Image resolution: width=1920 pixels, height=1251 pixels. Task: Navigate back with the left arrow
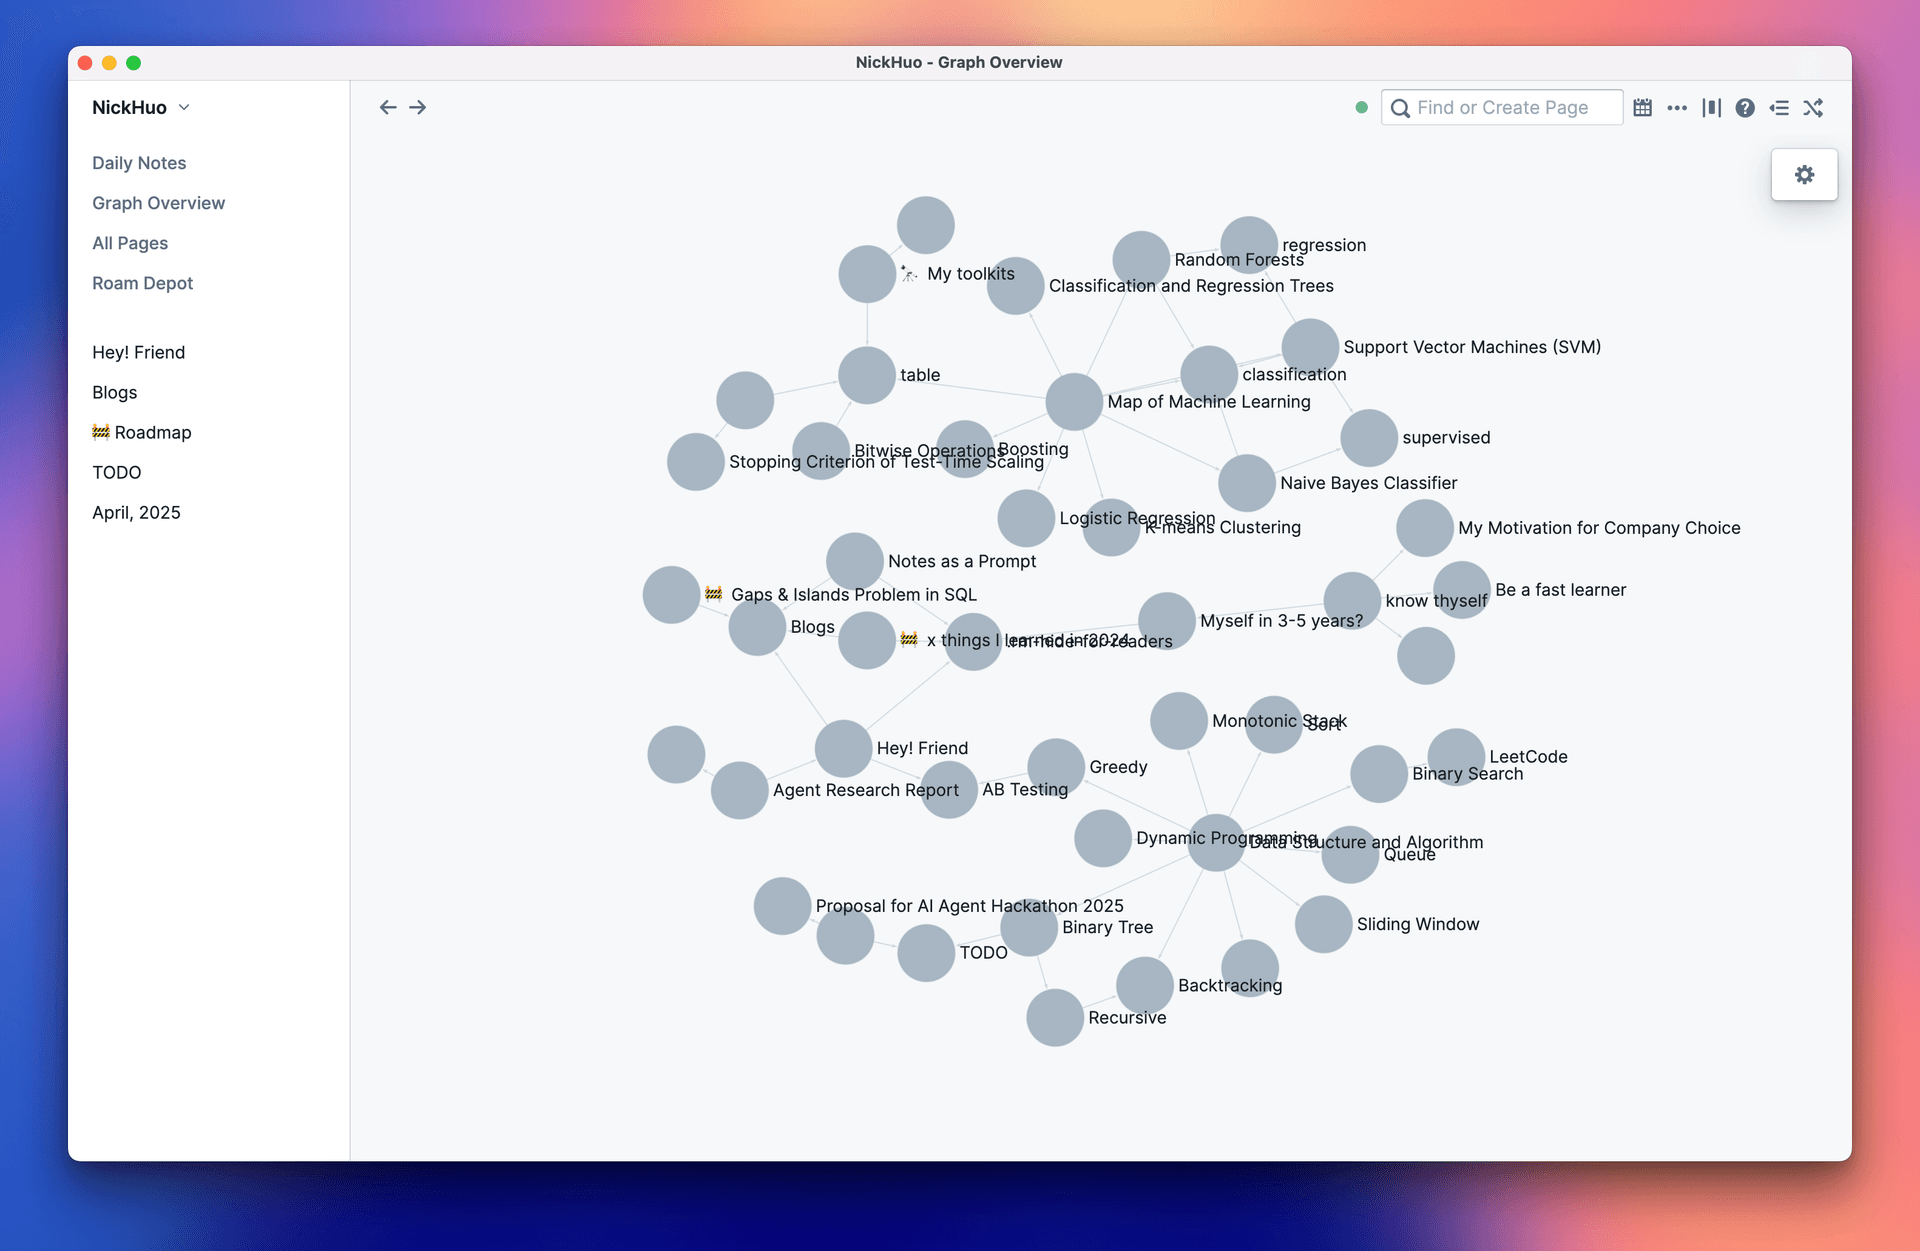click(388, 107)
